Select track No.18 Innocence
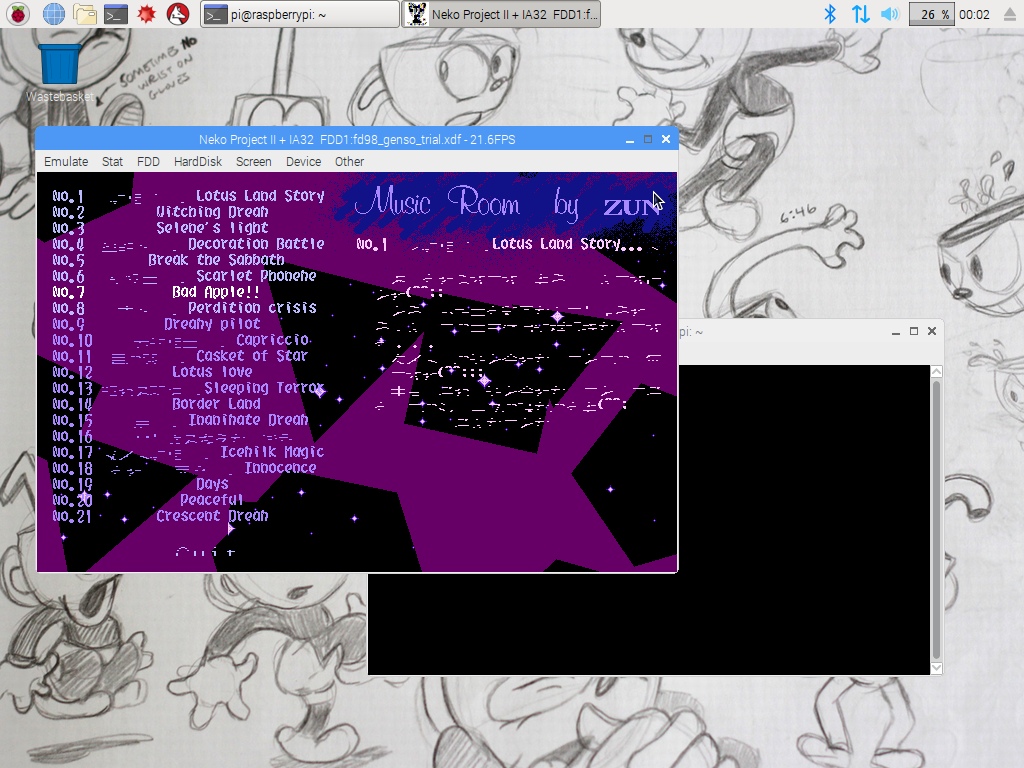 tap(185, 468)
